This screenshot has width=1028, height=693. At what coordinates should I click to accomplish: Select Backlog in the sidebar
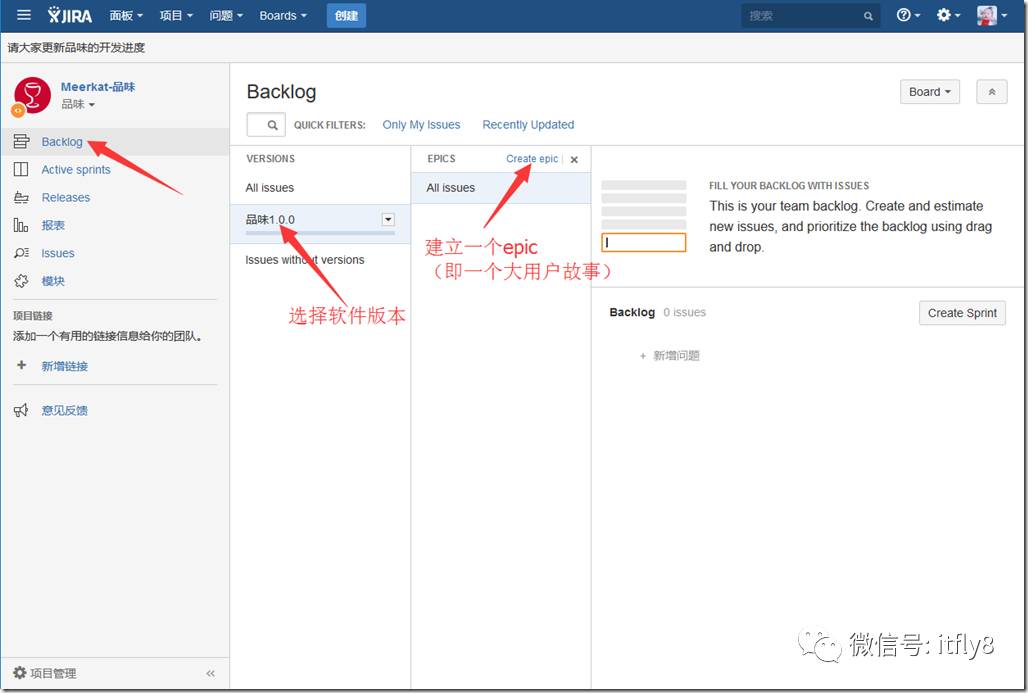[62, 142]
